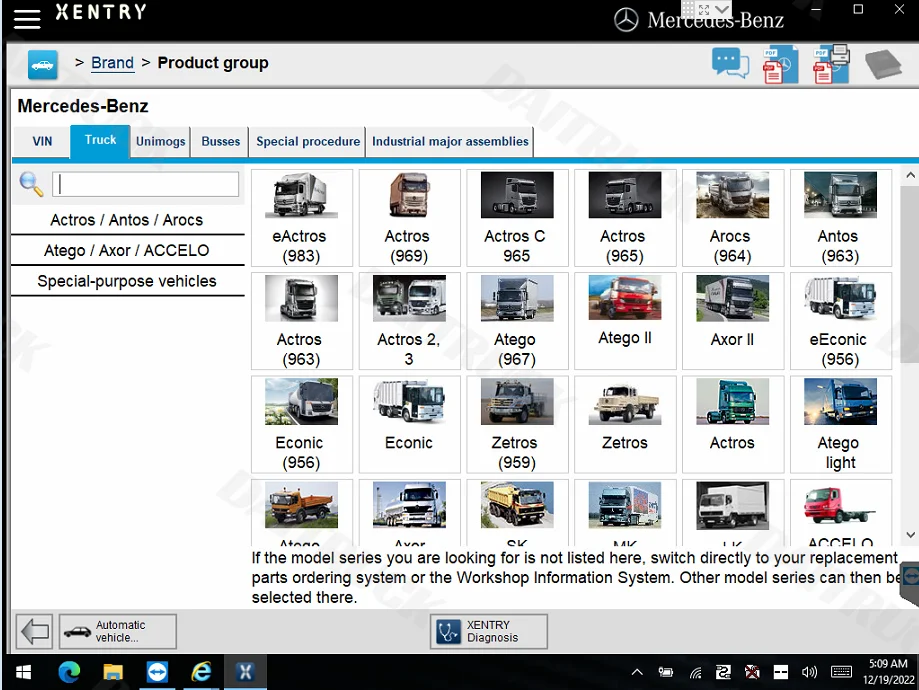Select Econic tile without model number
This screenshot has width=919, height=690.
[409, 424]
